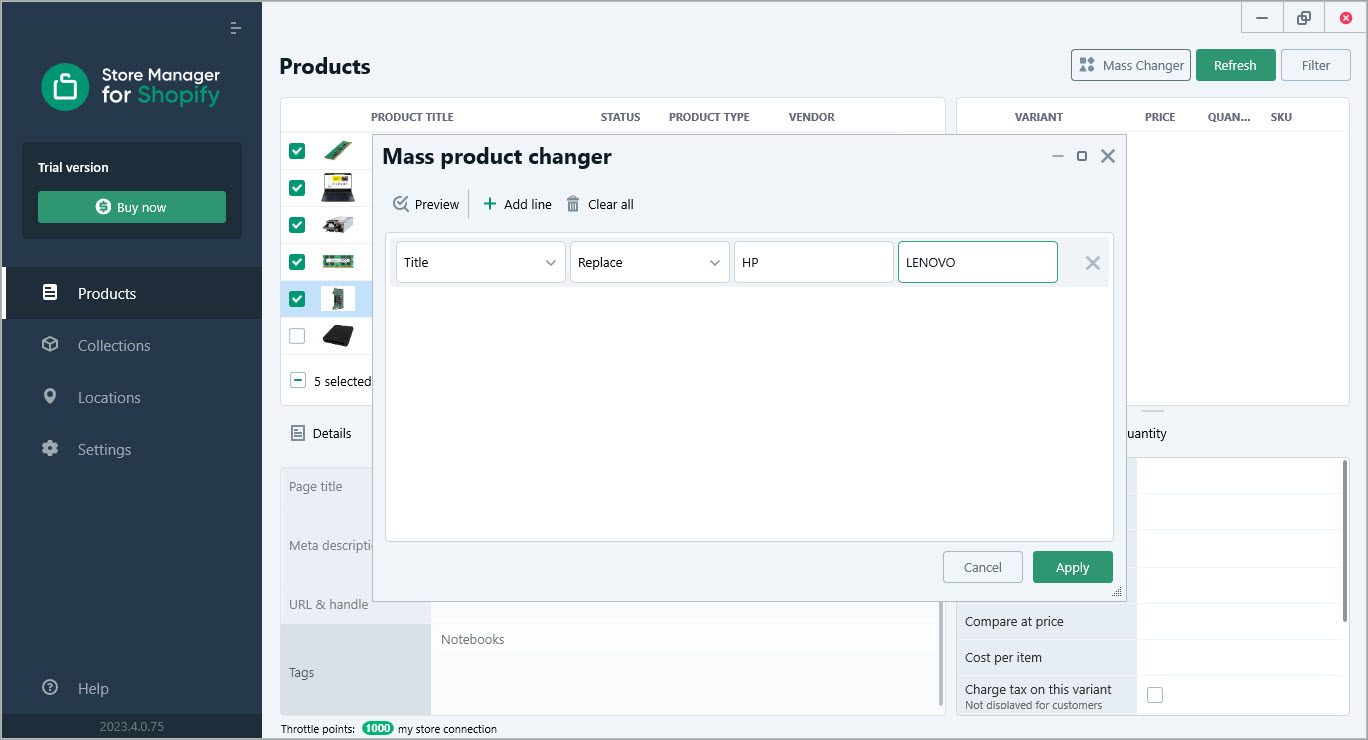Open the Help section in sidebar

pyautogui.click(x=132, y=688)
